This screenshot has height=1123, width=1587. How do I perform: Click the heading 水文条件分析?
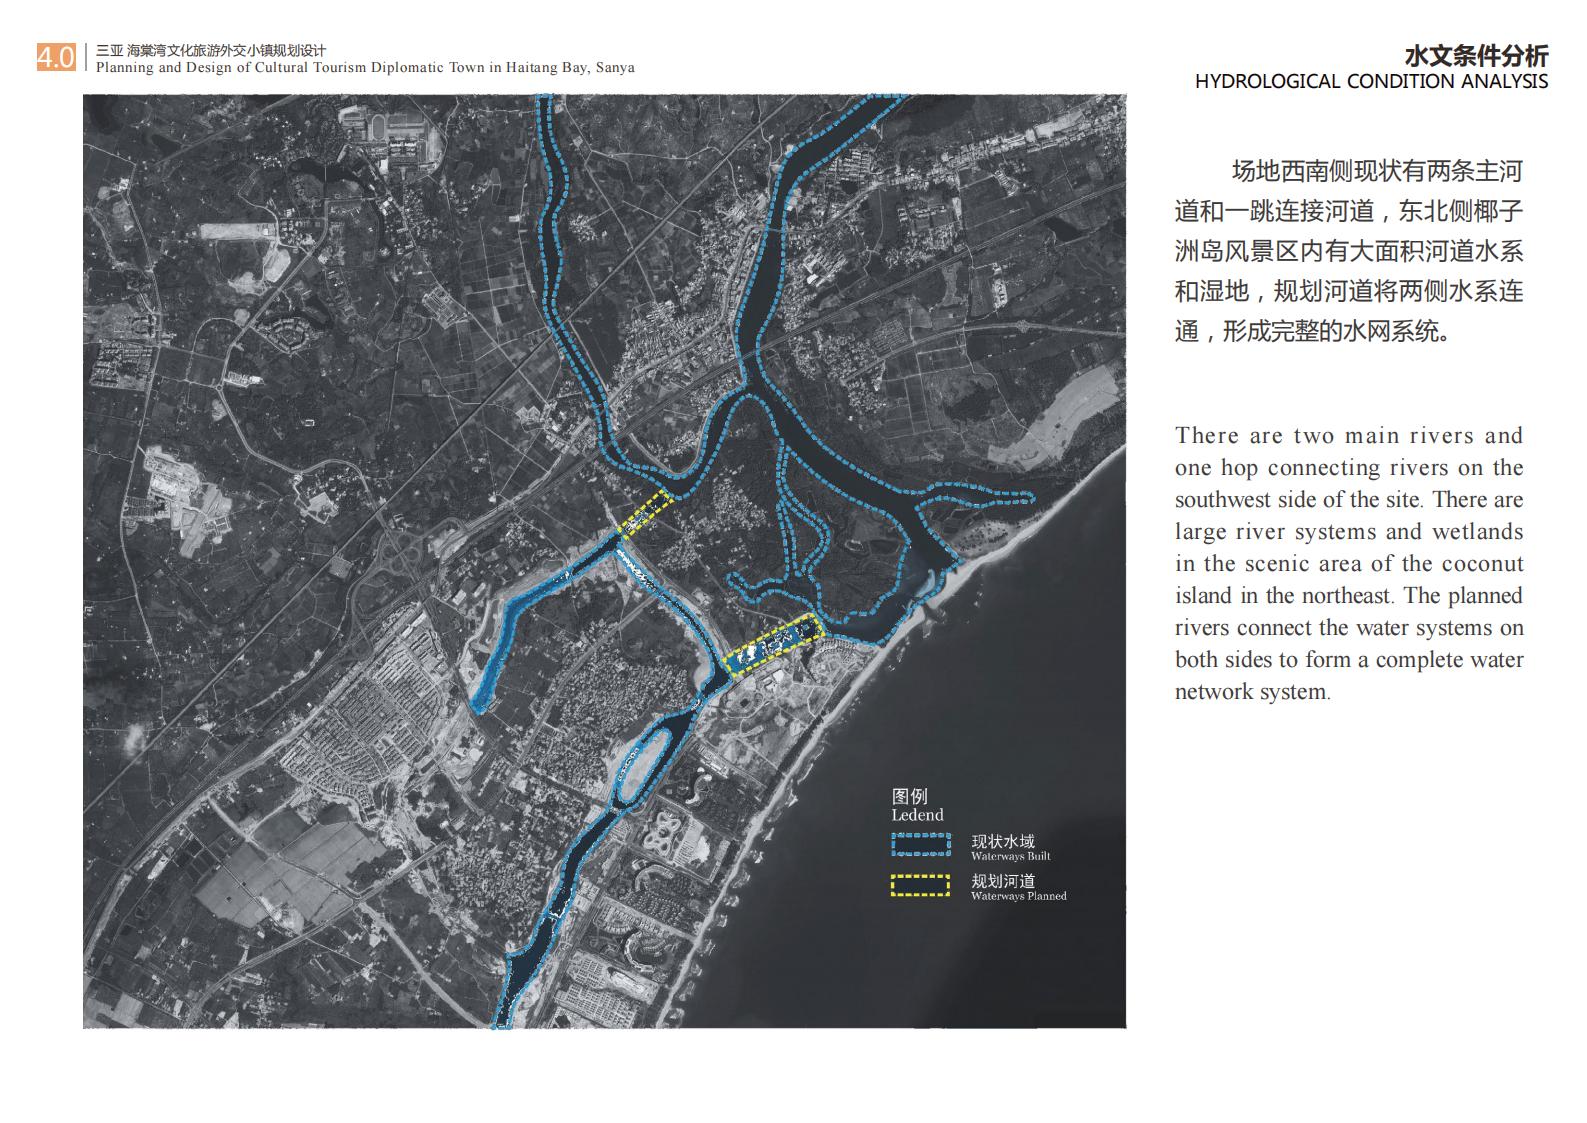(1476, 55)
